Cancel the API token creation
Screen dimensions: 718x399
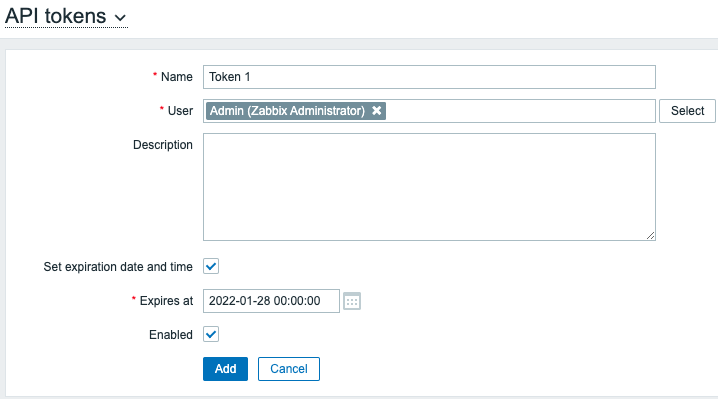tap(288, 369)
